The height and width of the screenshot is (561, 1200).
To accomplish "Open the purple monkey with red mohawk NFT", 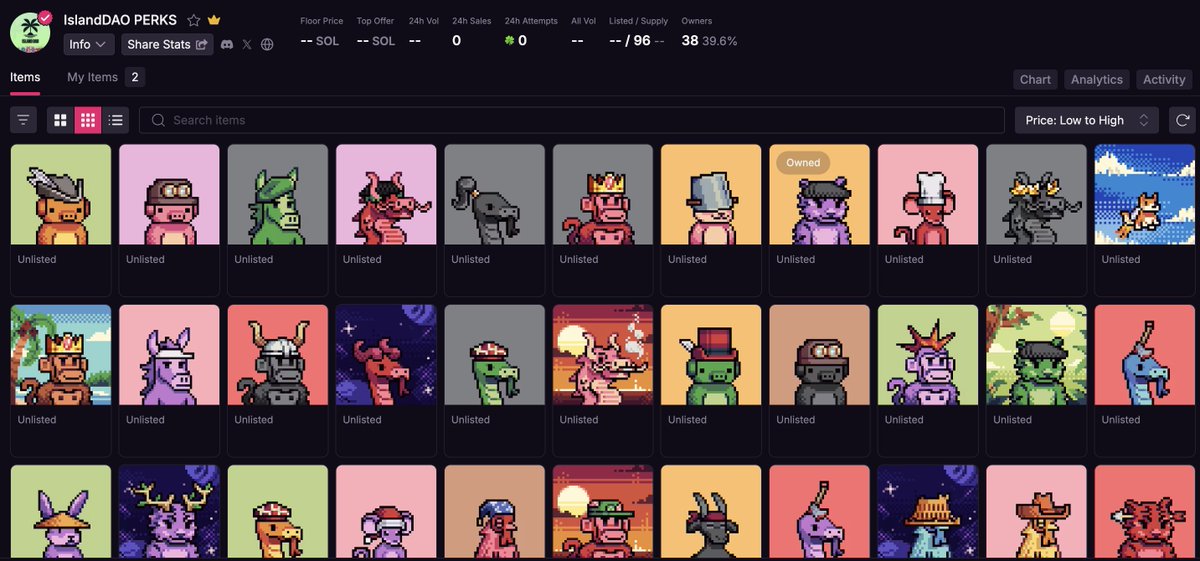I will [928, 355].
